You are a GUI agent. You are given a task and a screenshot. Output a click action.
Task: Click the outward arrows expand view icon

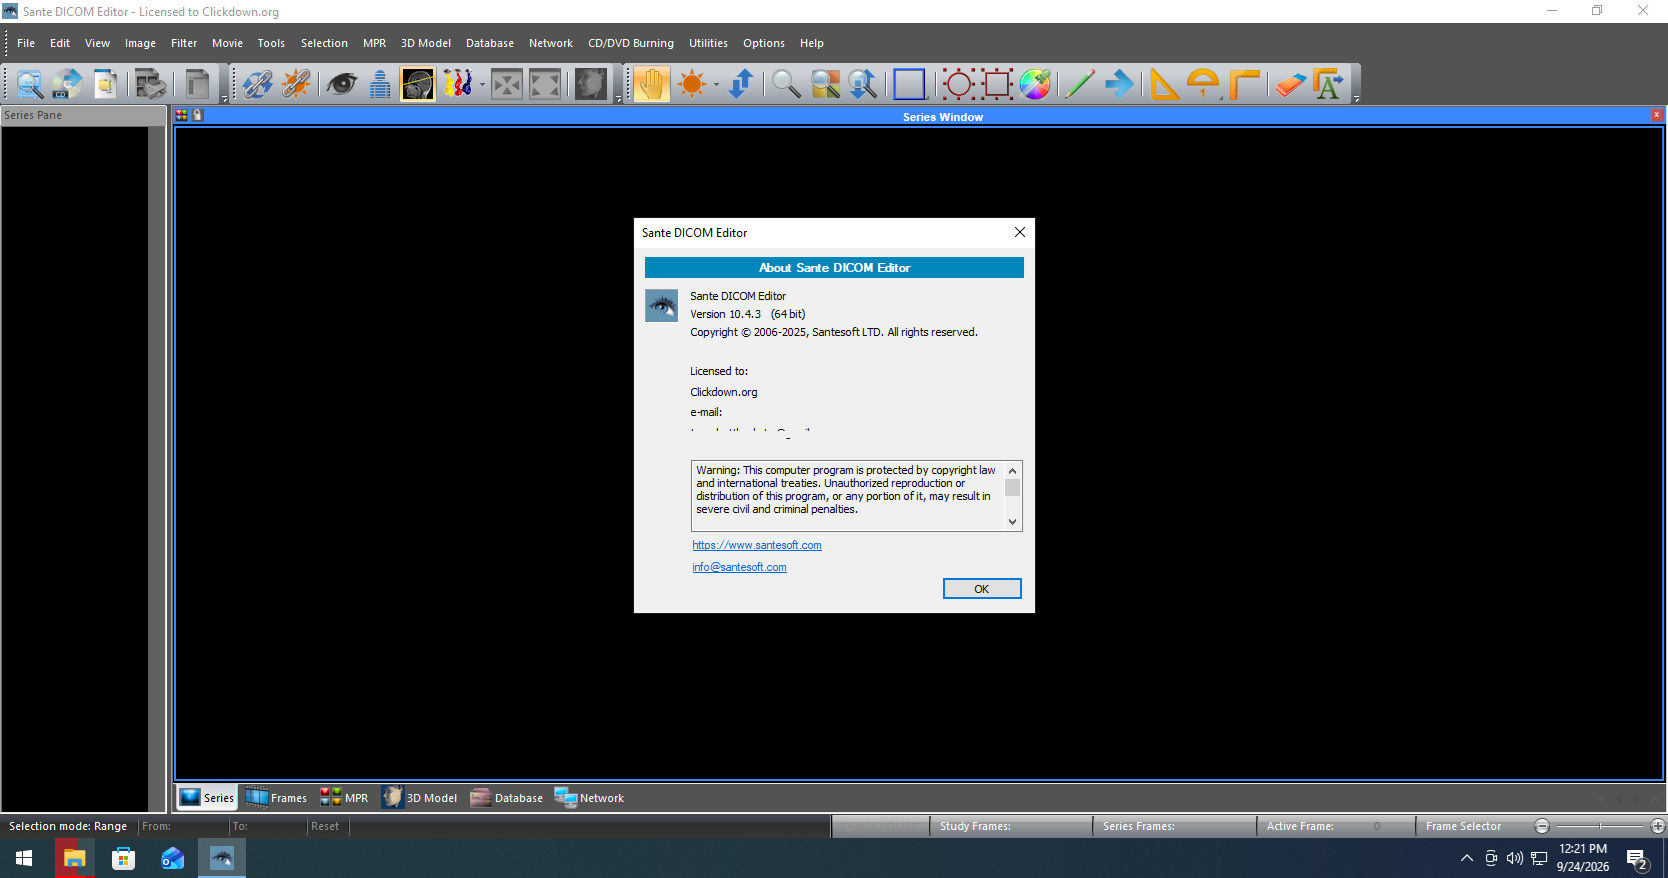coord(545,84)
